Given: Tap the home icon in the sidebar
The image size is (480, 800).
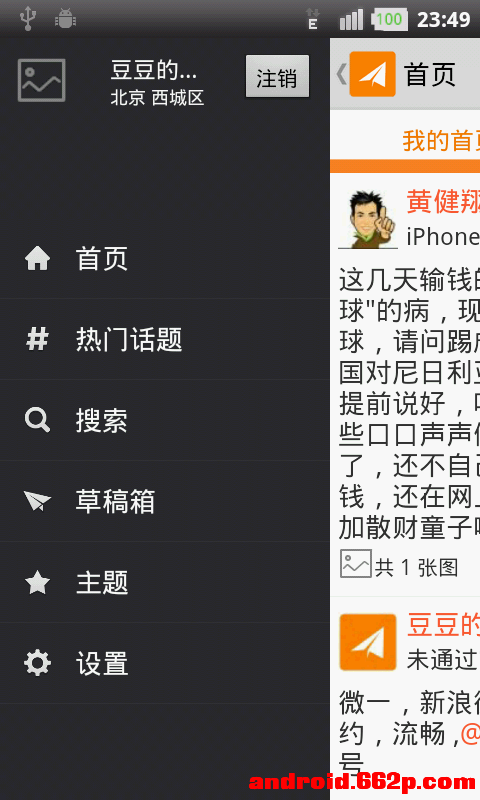Looking at the screenshot, I should (38, 258).
